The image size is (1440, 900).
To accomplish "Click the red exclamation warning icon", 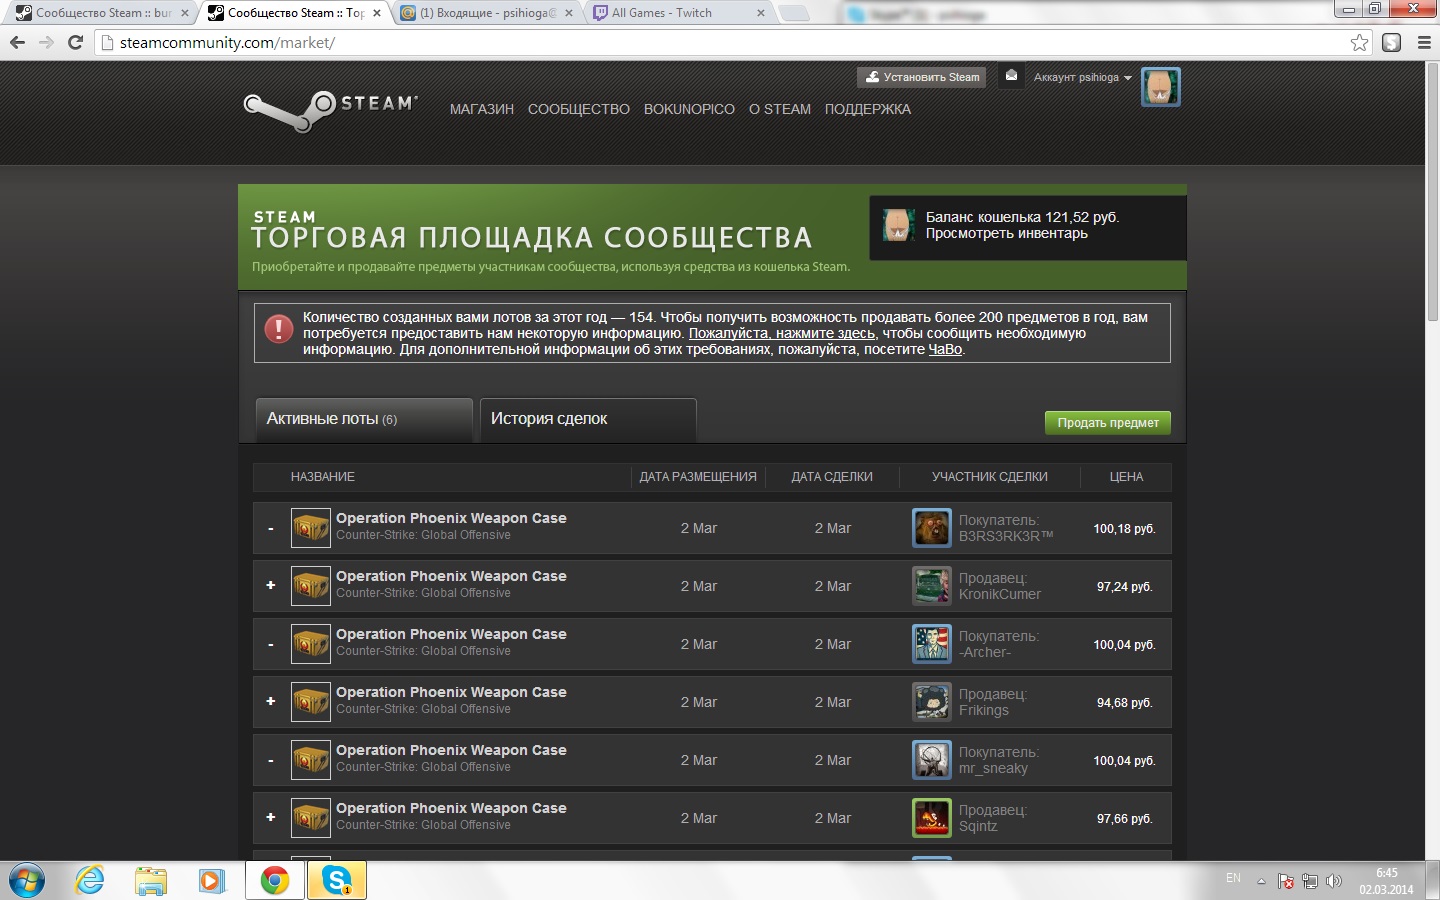I will coord(278,328).
